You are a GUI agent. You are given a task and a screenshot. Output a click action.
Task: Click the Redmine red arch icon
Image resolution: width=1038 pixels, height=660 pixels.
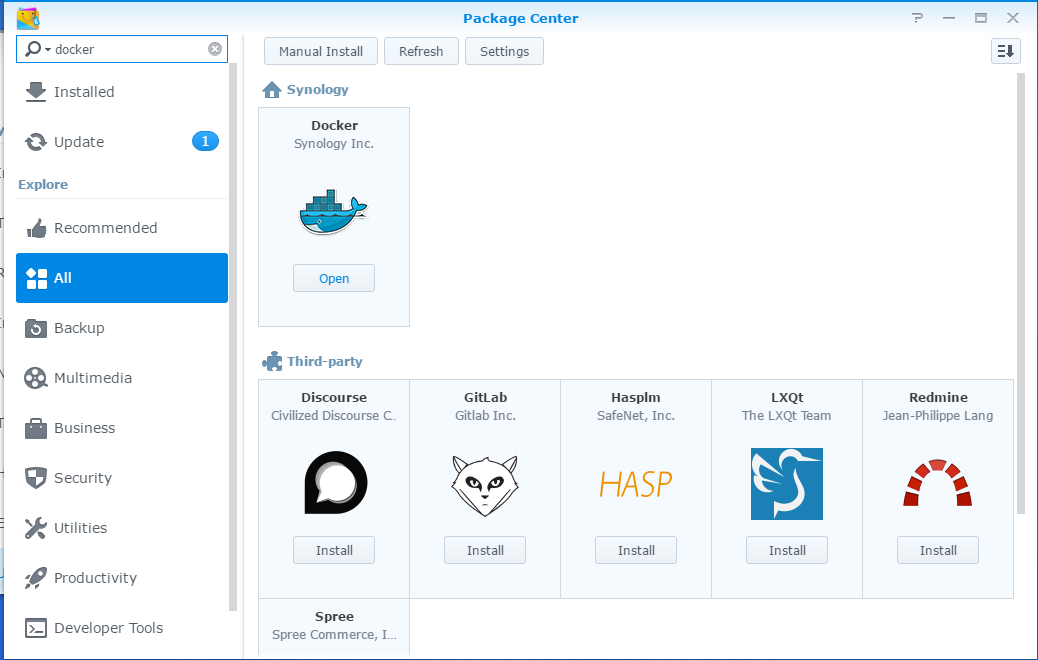coord(937,483)
